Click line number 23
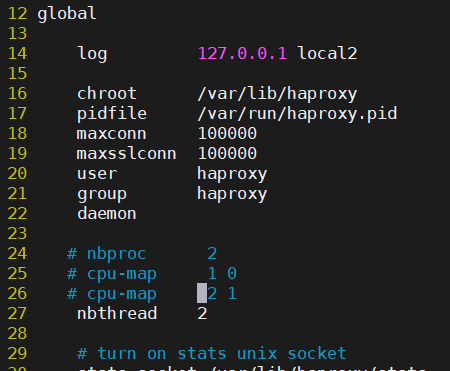 pyautogui.click(x=17, y=234)
